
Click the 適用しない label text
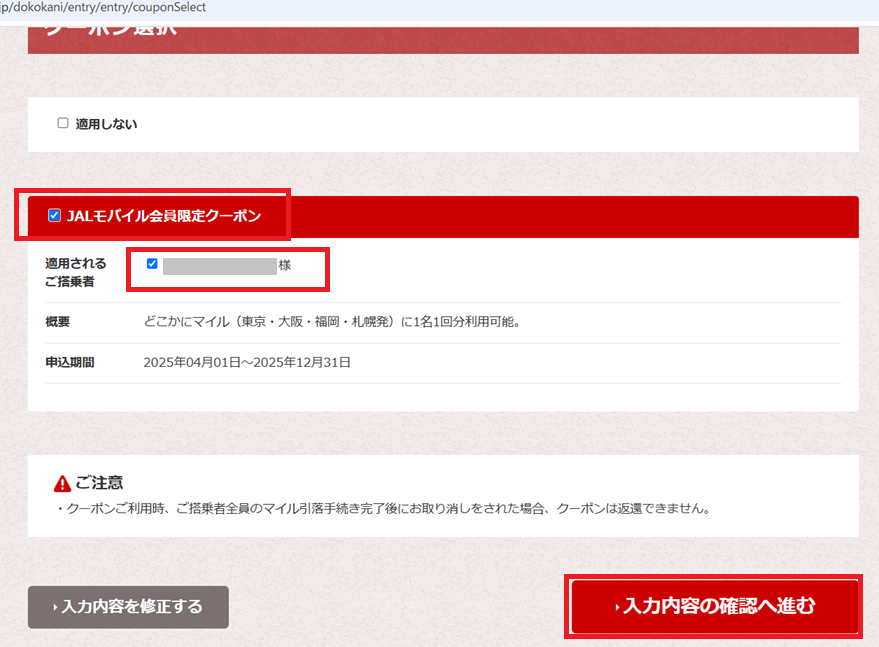(106, 125)
